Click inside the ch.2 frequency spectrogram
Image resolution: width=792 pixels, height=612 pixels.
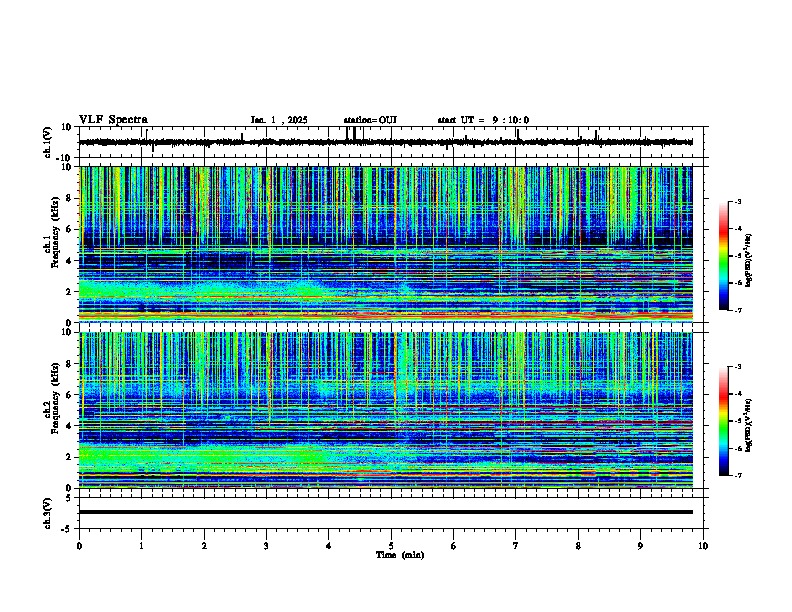[386, 410]
